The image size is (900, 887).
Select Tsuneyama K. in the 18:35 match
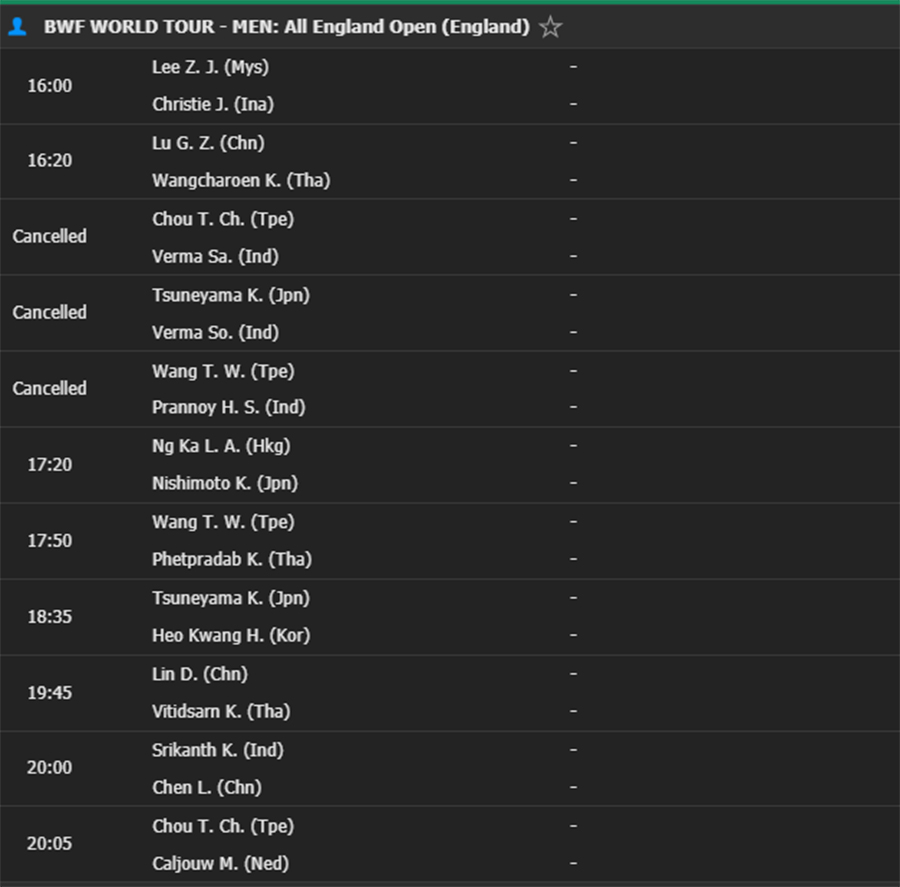[x=231, y=598]
